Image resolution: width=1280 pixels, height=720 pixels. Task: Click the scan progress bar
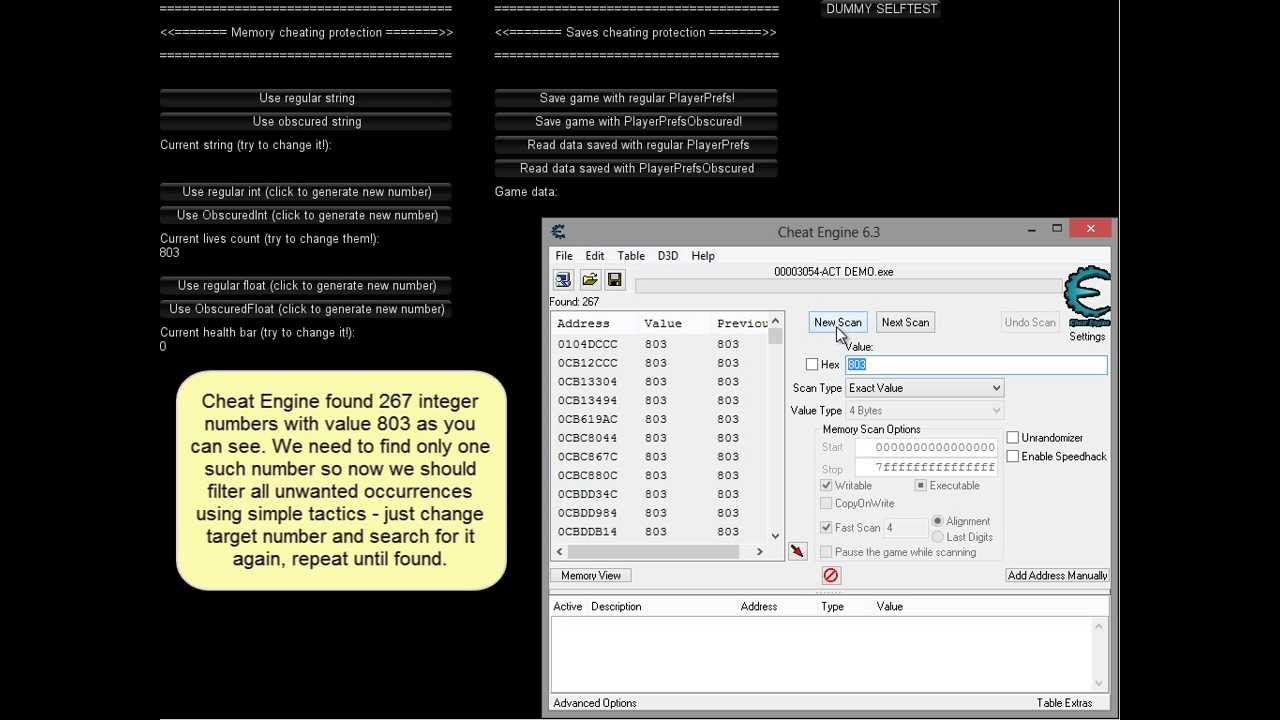848,286
